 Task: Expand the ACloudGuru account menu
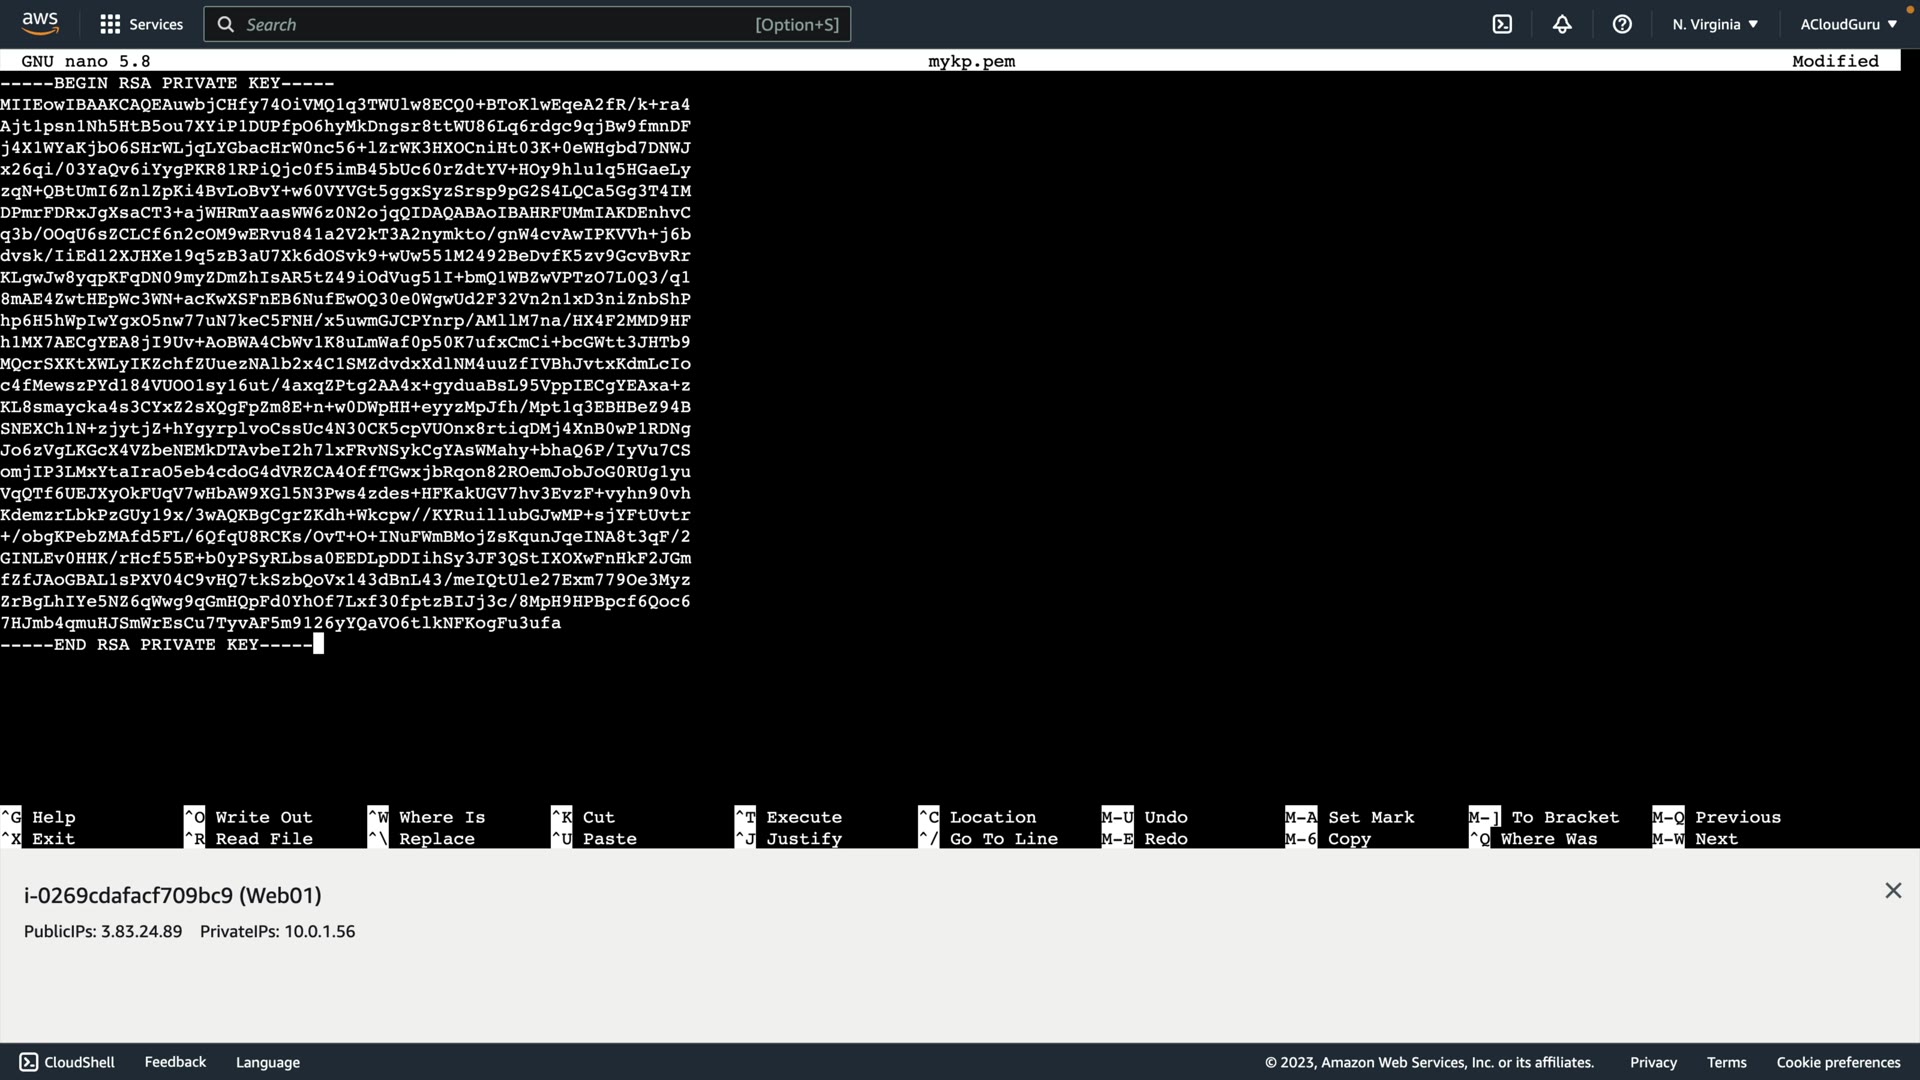pyautogui.click(x=1848, y=24)
